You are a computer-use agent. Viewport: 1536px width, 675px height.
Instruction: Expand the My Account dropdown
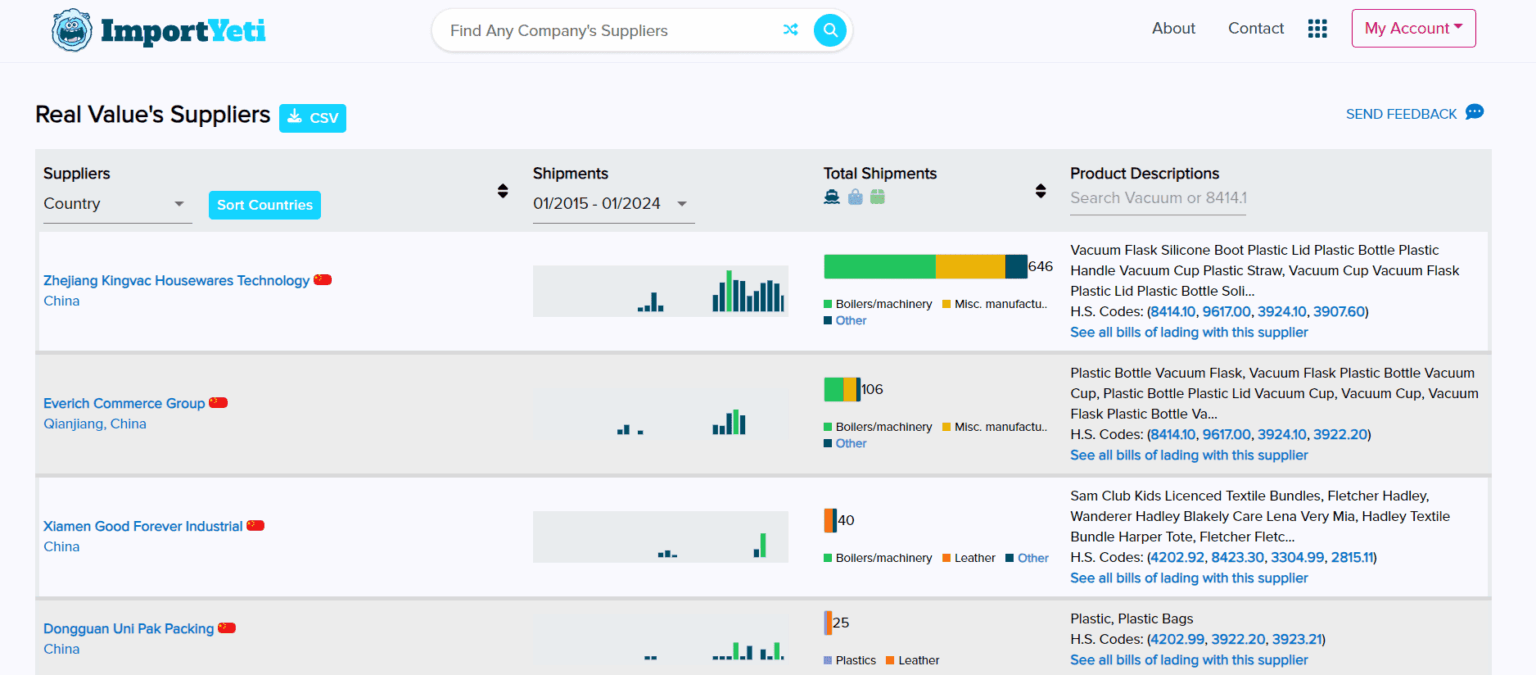(x=1413, y=28)
